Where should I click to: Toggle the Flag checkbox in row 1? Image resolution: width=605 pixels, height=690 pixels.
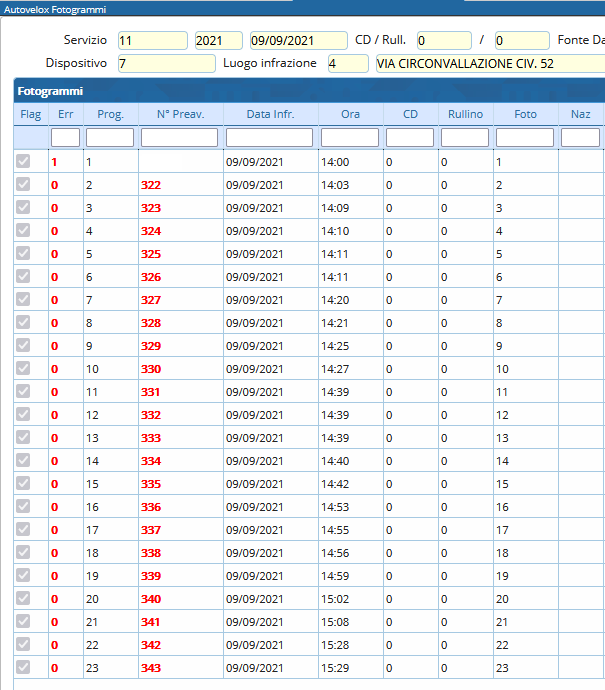coord(23,161)
